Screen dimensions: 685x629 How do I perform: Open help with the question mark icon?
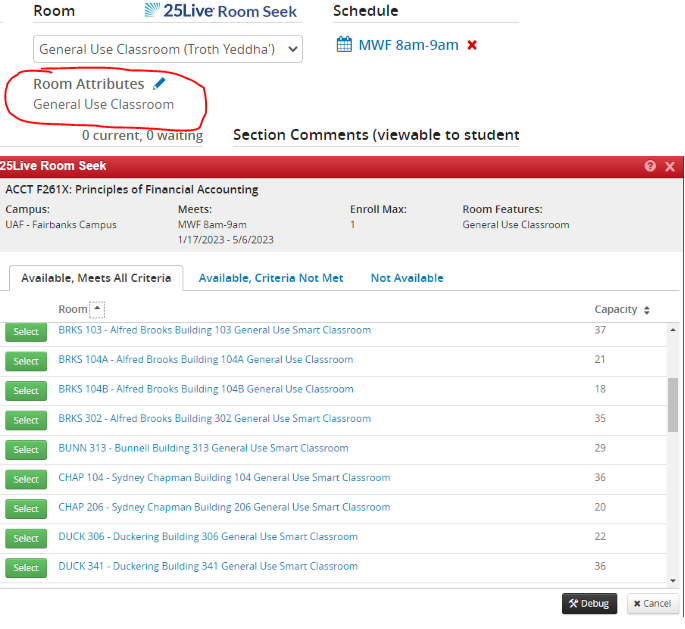tap(650, 166)
